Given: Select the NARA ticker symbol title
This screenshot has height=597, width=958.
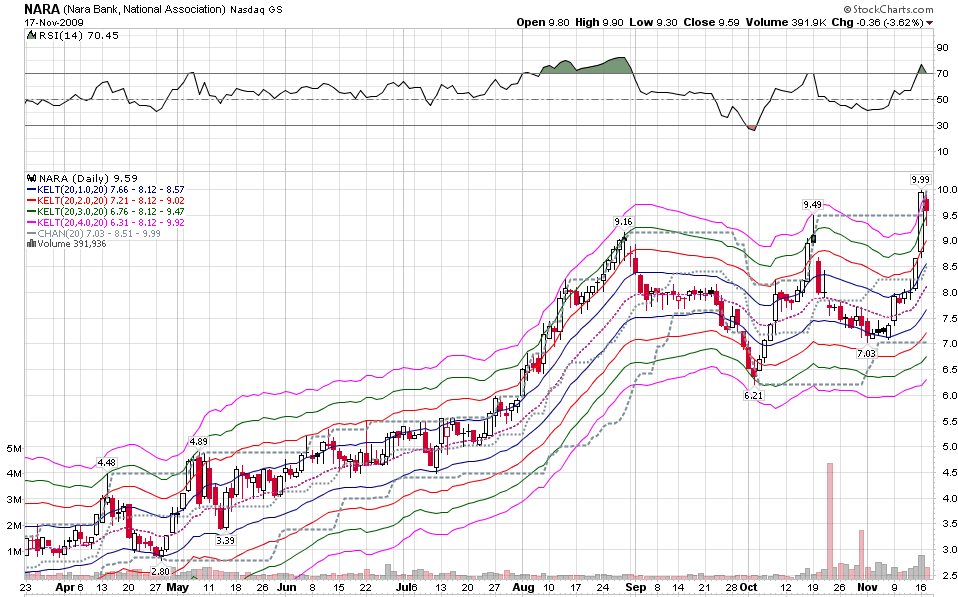Looking at the screenshot, I should (x=42, y=9).
